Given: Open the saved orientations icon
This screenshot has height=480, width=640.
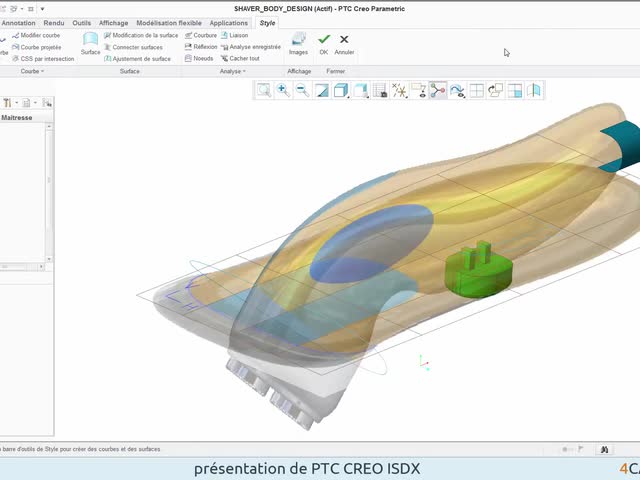Looking at the screenshot, I should point(360,90).
